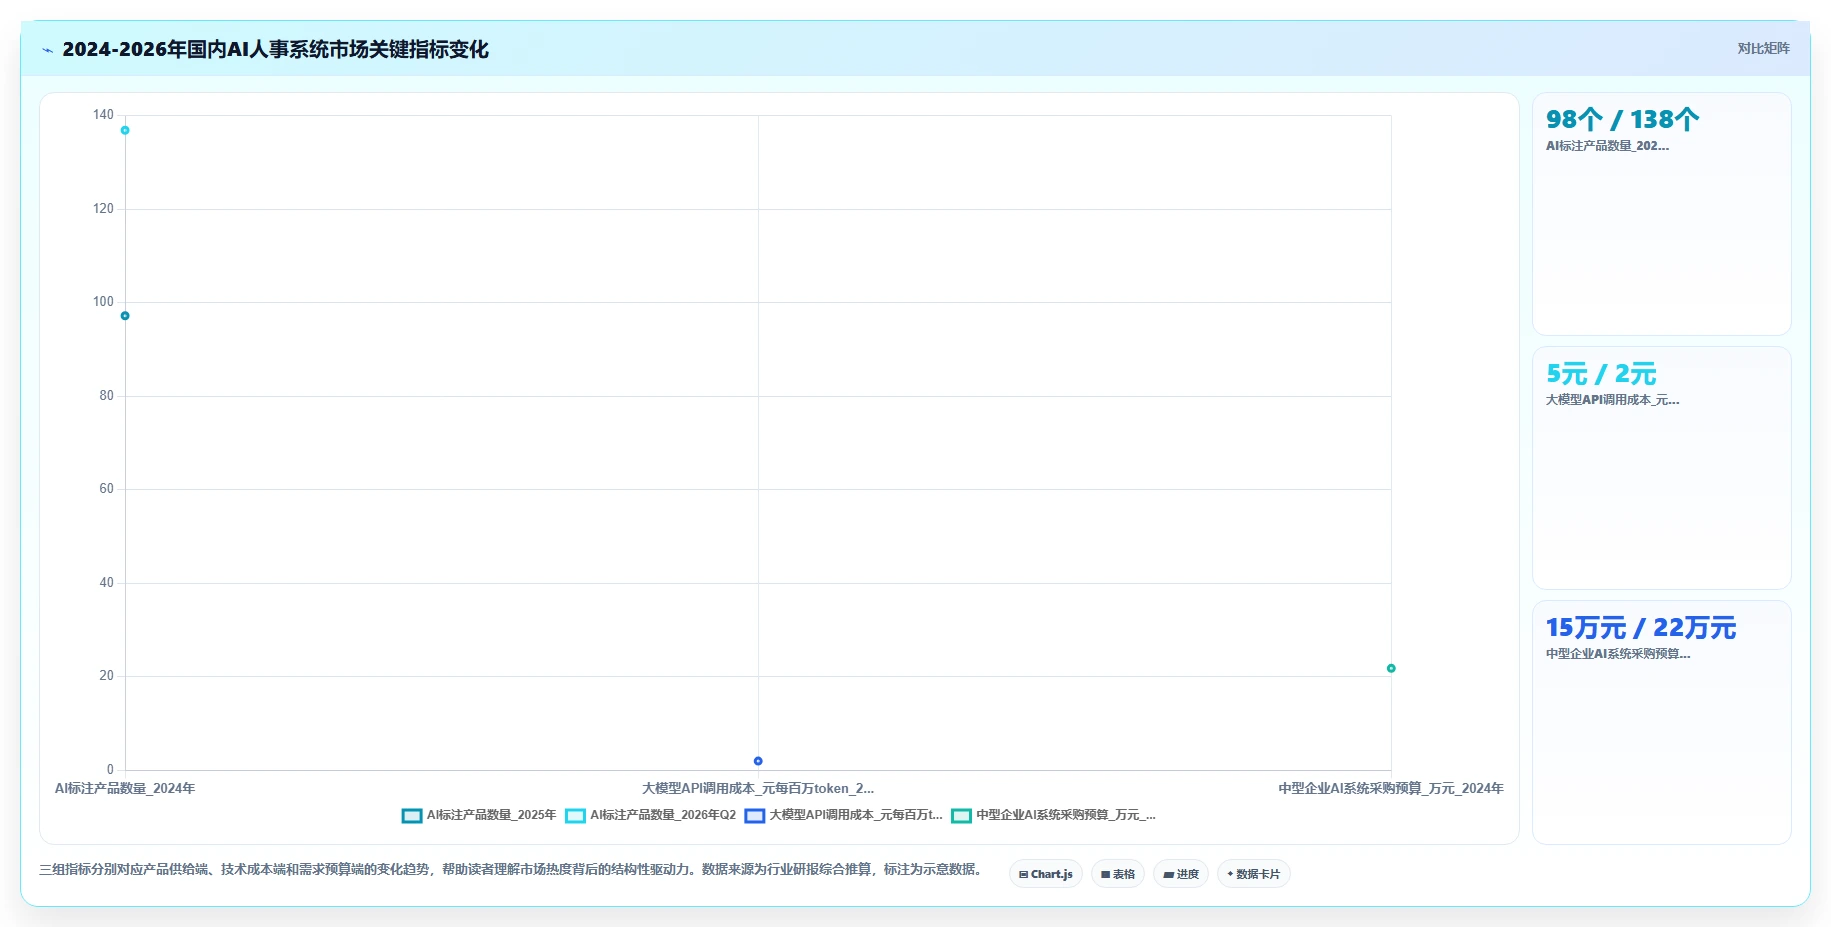Open the 5元 / 2元 data card

1661,468
